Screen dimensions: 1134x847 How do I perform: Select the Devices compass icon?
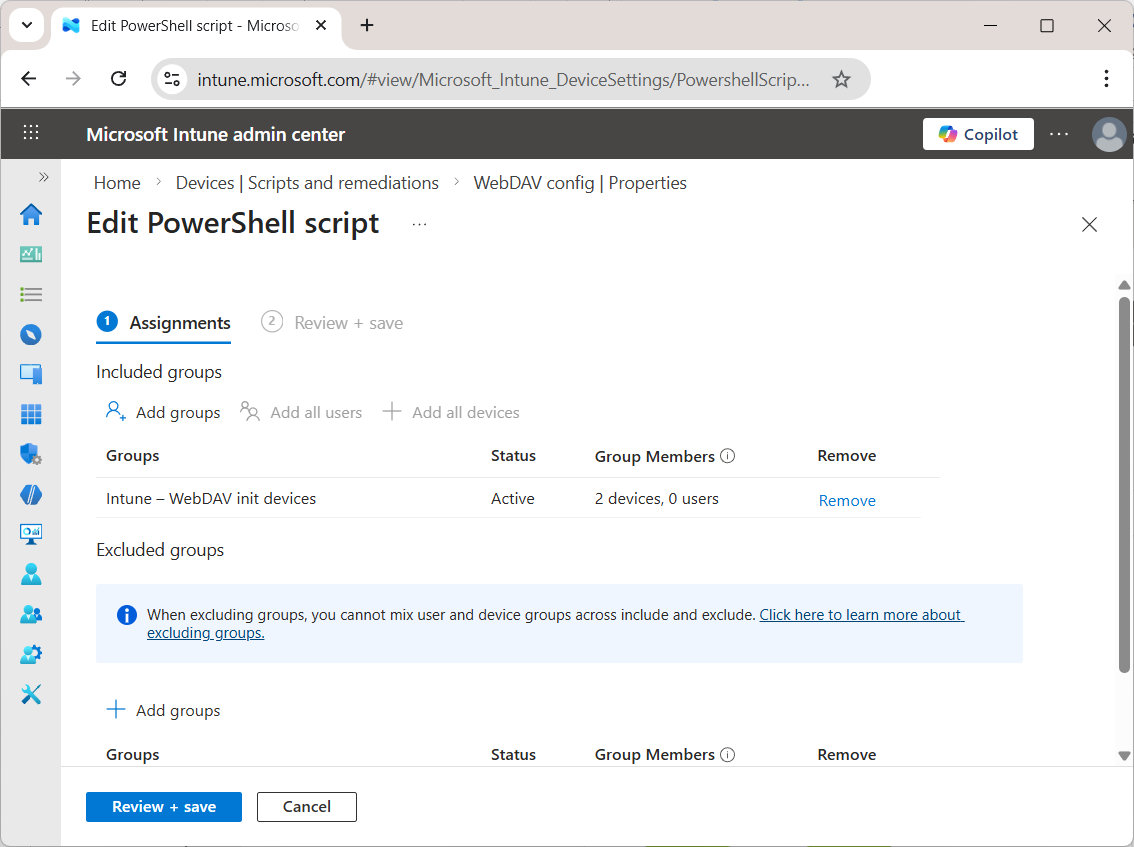30,334
